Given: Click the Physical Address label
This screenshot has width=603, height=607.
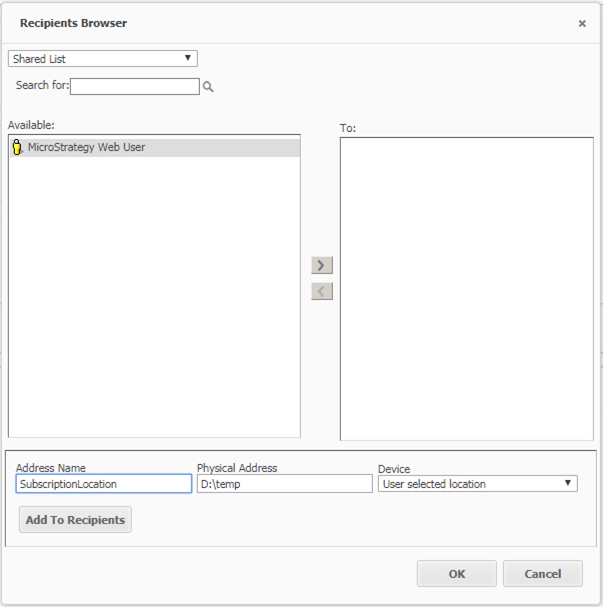Looking at the screenshot, I should 237,468.
